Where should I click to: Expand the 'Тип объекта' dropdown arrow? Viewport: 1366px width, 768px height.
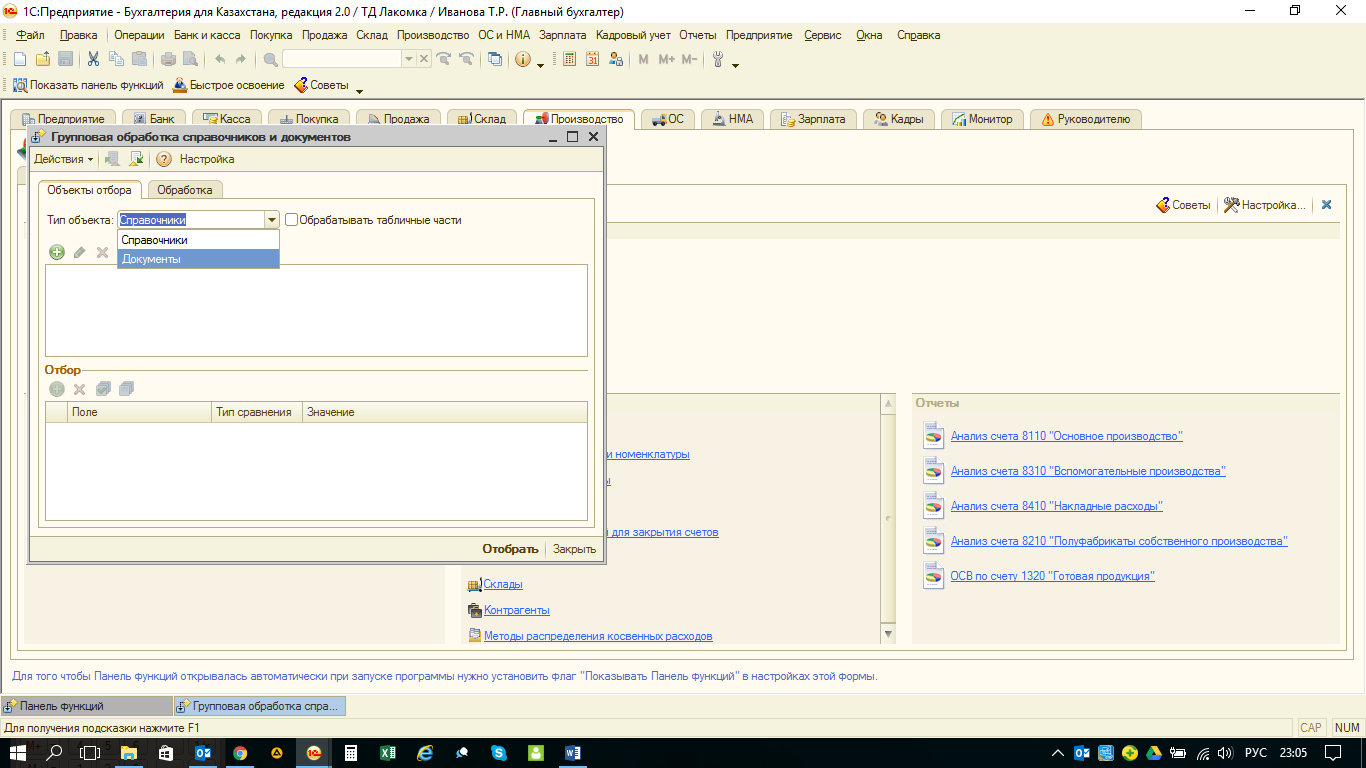pos(271,220)
